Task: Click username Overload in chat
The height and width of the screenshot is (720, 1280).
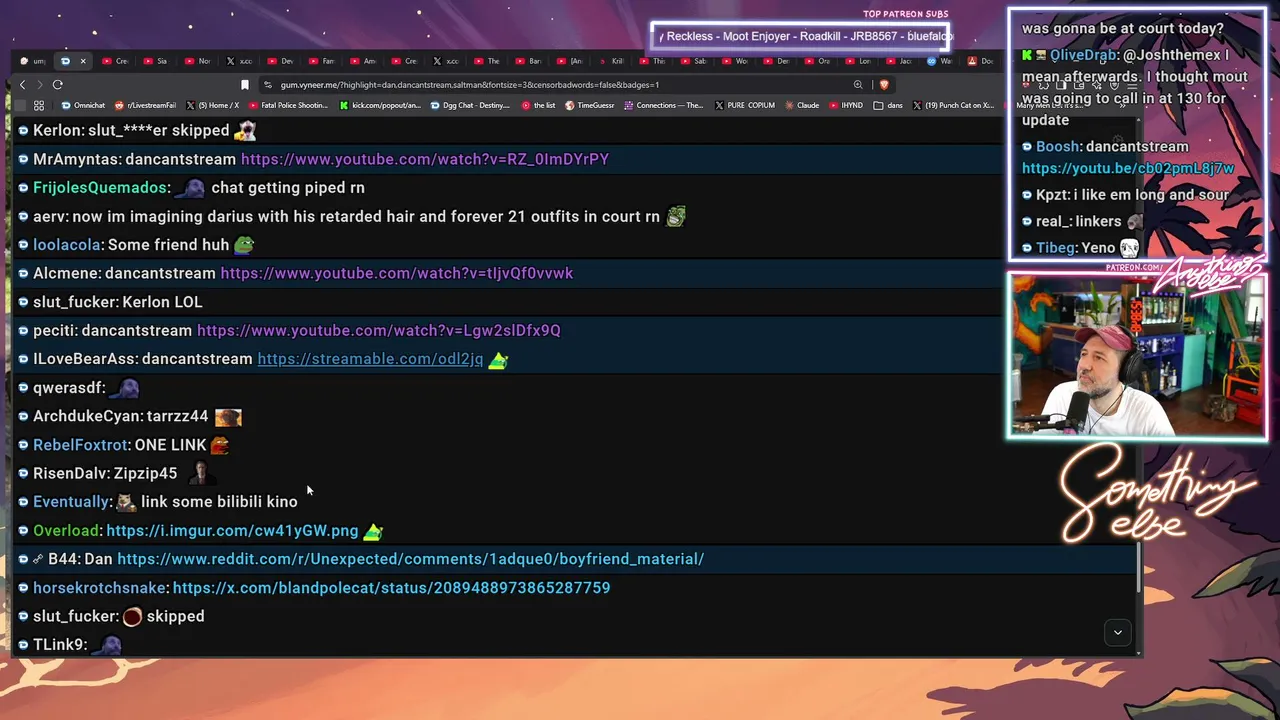Action: click(x=66, y=531)
